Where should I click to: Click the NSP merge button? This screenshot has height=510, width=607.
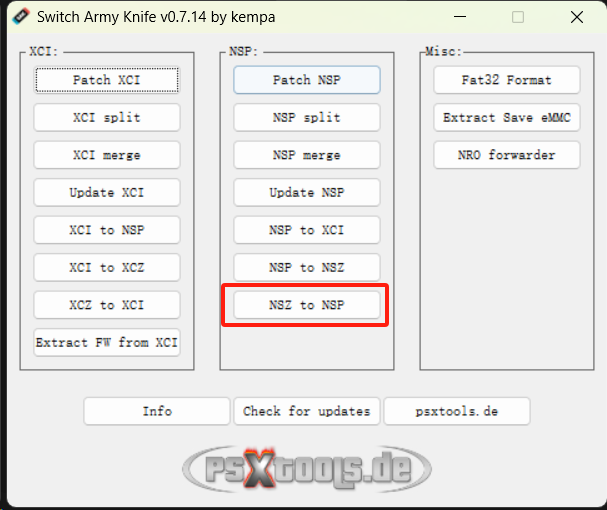click(307, 155)
